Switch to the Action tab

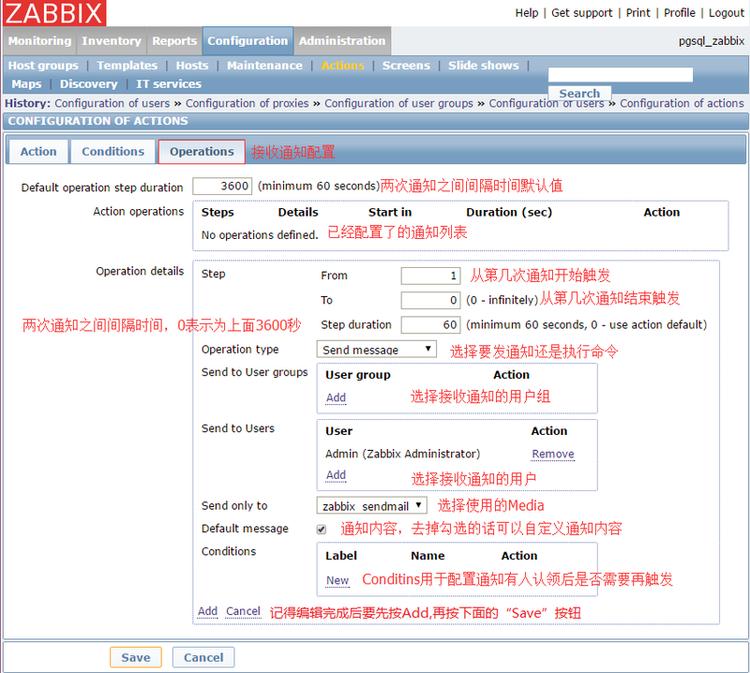click(x=38, y=151)
